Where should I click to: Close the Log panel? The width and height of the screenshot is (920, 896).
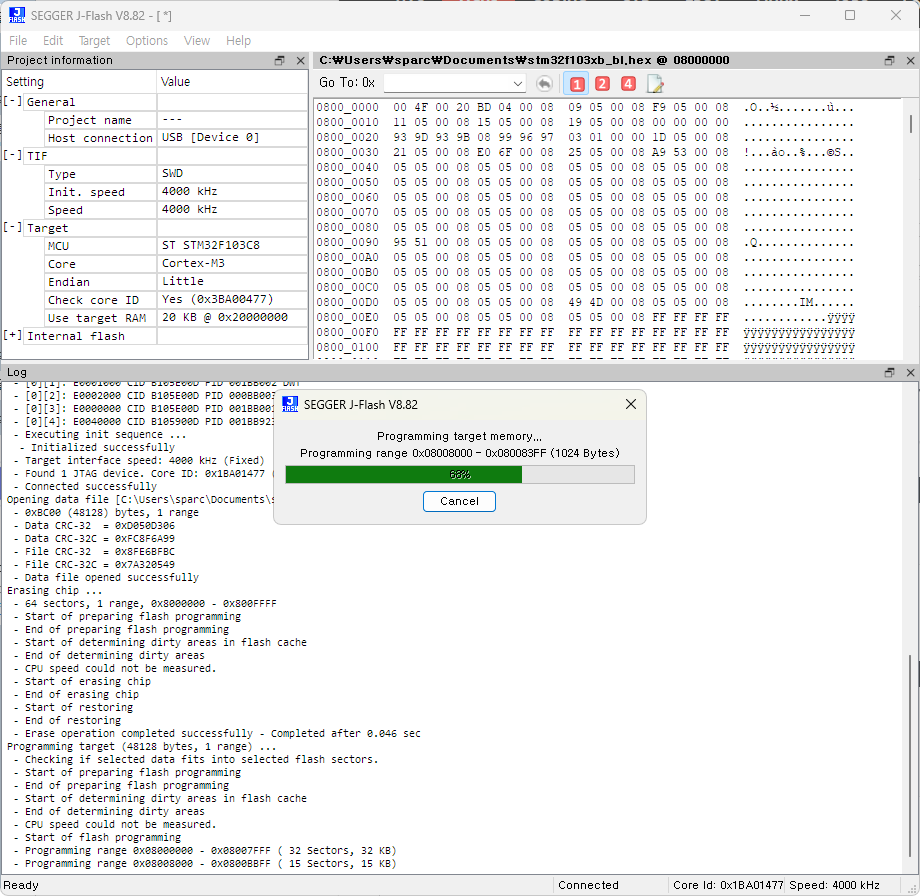pyautogui.click(x=909, y=373)
